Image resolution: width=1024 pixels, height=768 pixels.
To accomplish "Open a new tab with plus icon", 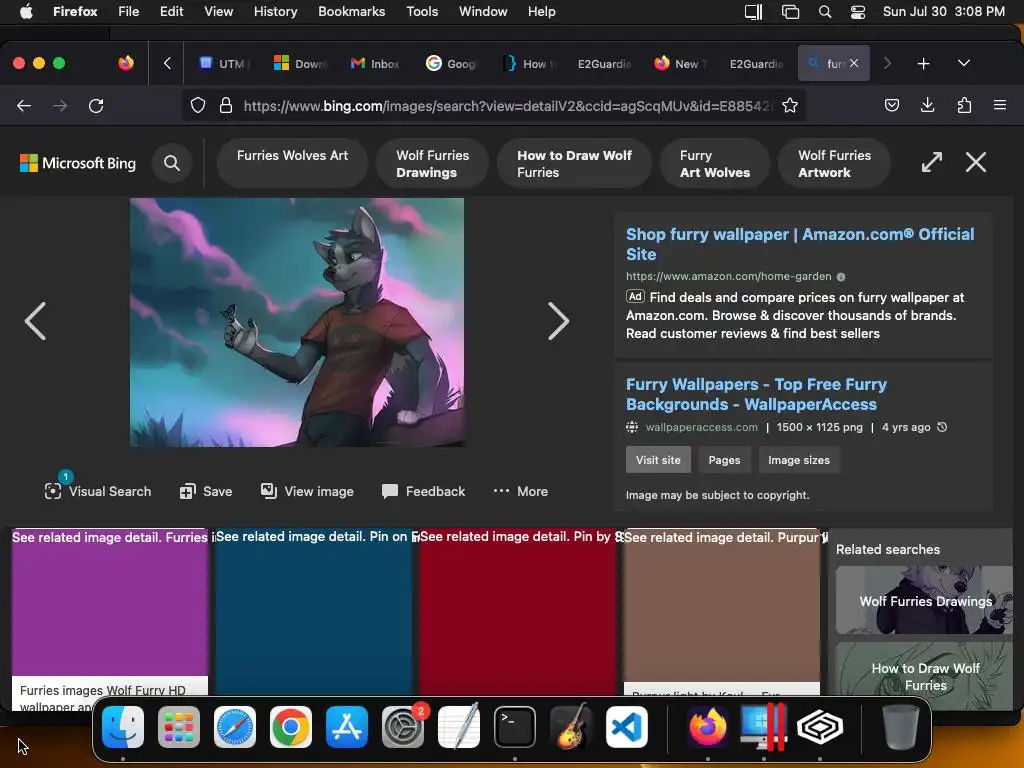I will (x=923, y=63).
